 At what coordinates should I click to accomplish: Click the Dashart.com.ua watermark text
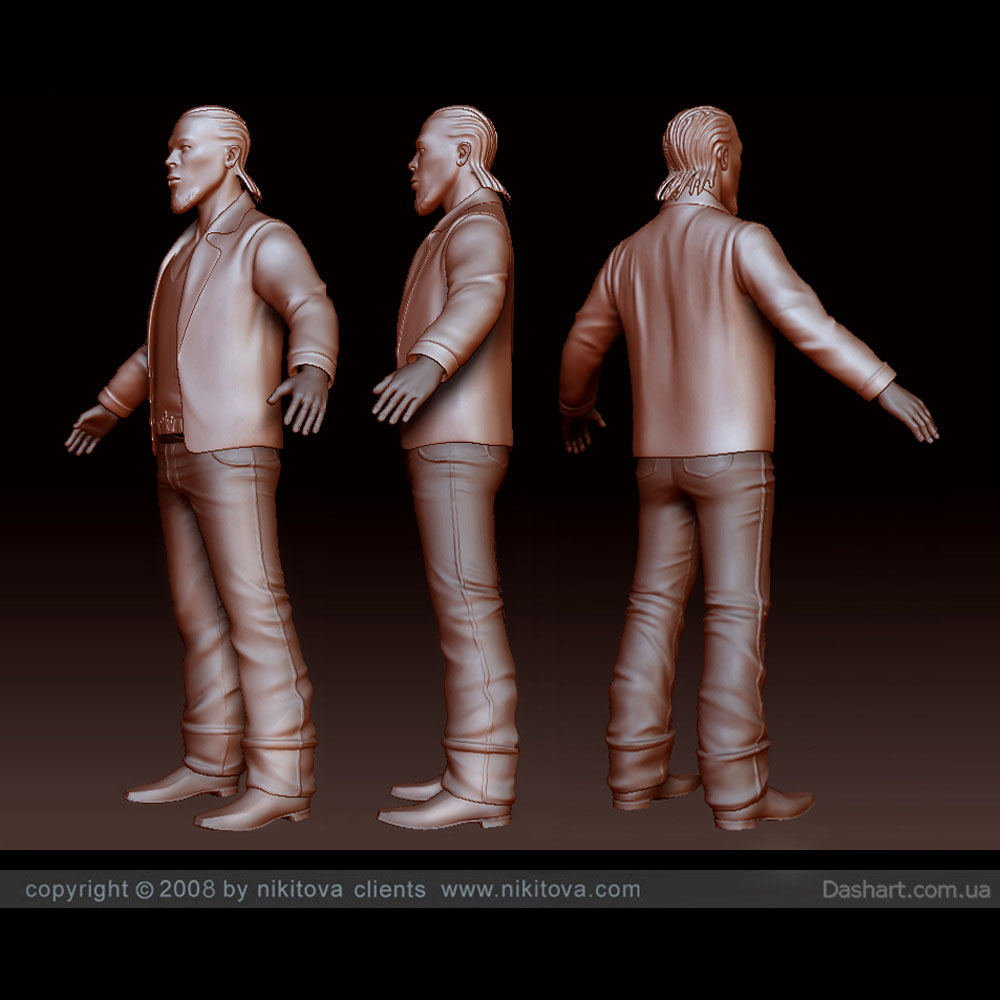point(906,889)
